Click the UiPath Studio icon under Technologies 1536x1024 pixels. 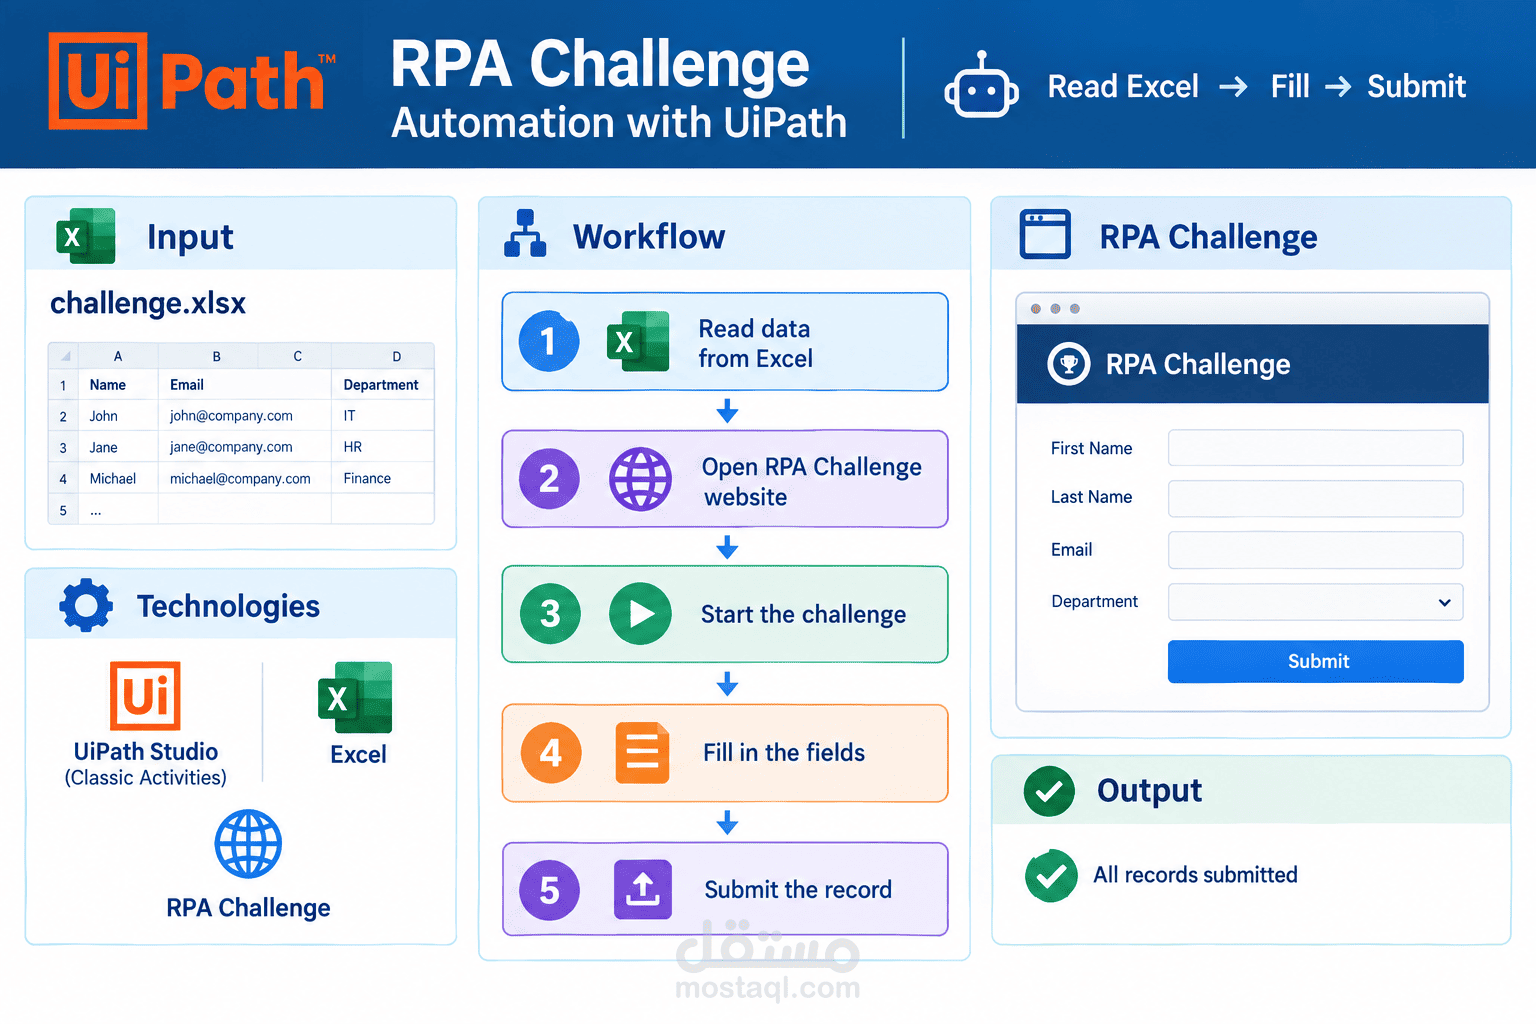[145, 695]
